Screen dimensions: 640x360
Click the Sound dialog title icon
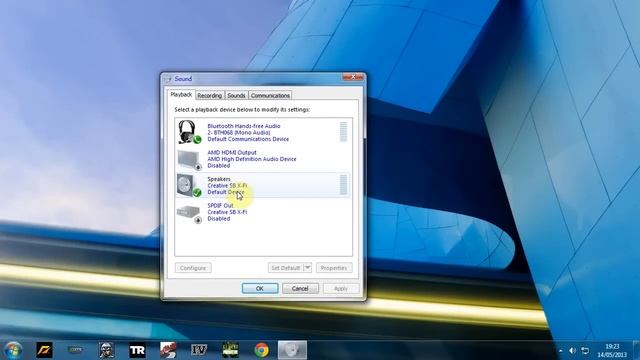167,79
